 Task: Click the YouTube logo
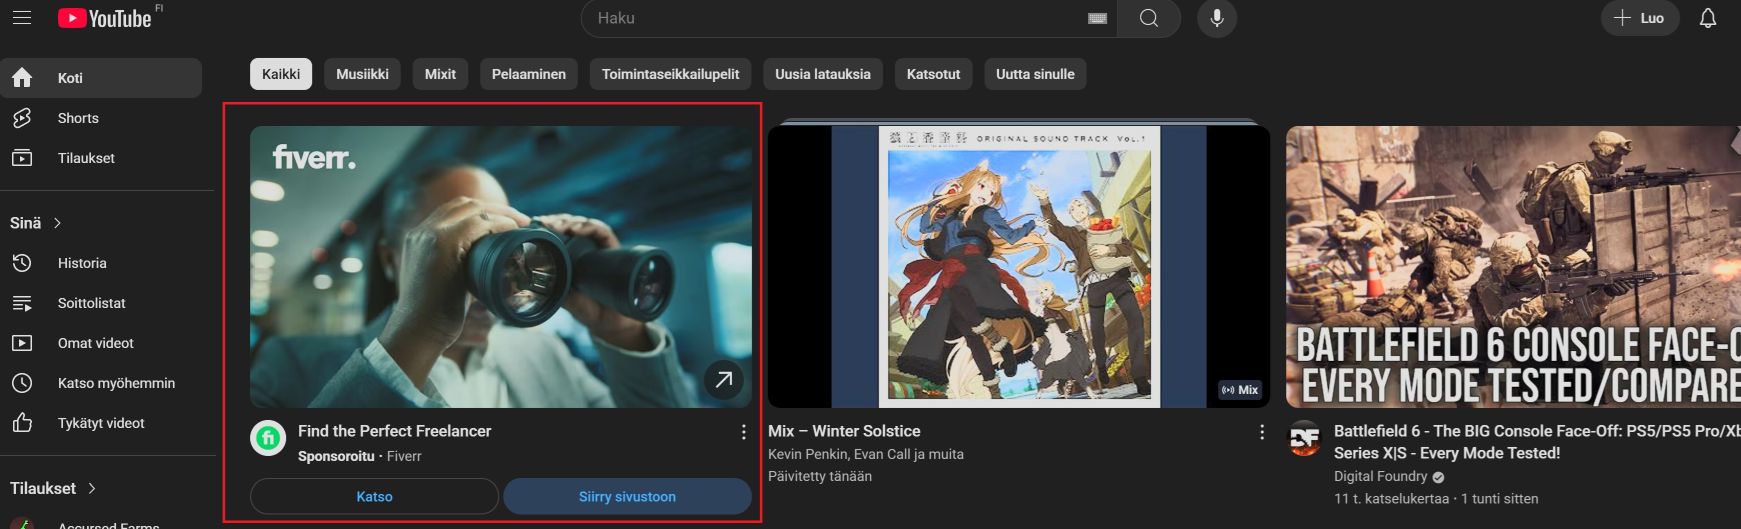[x=105, y=18]
